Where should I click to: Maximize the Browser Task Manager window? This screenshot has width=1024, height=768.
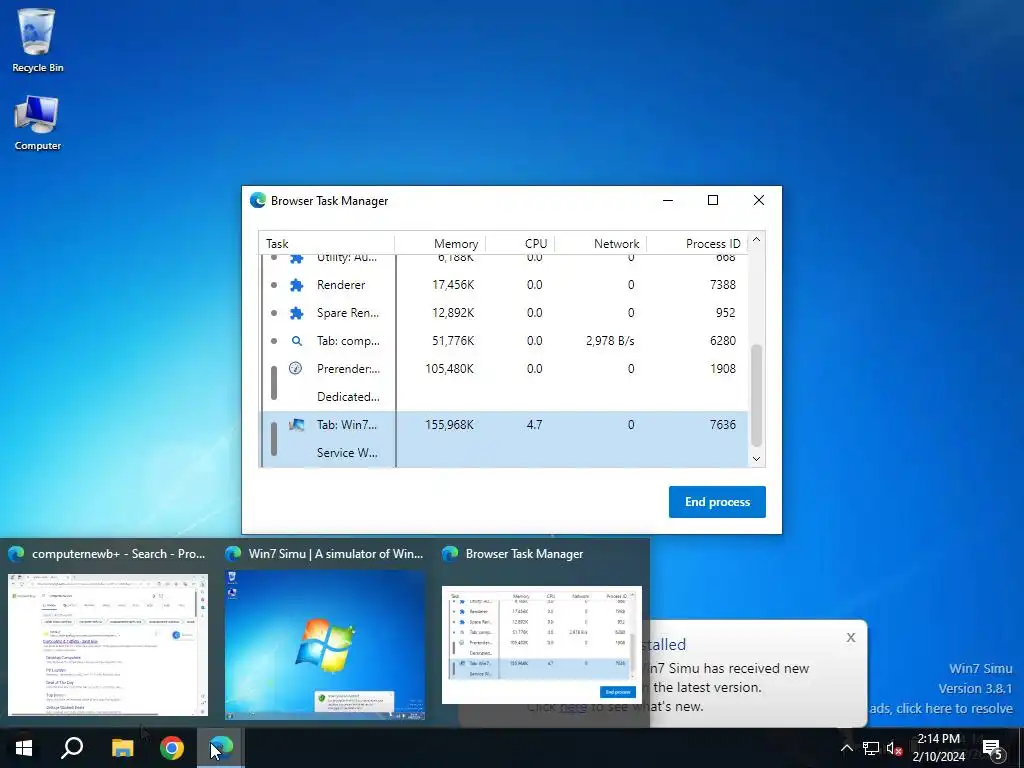point(713,200)
